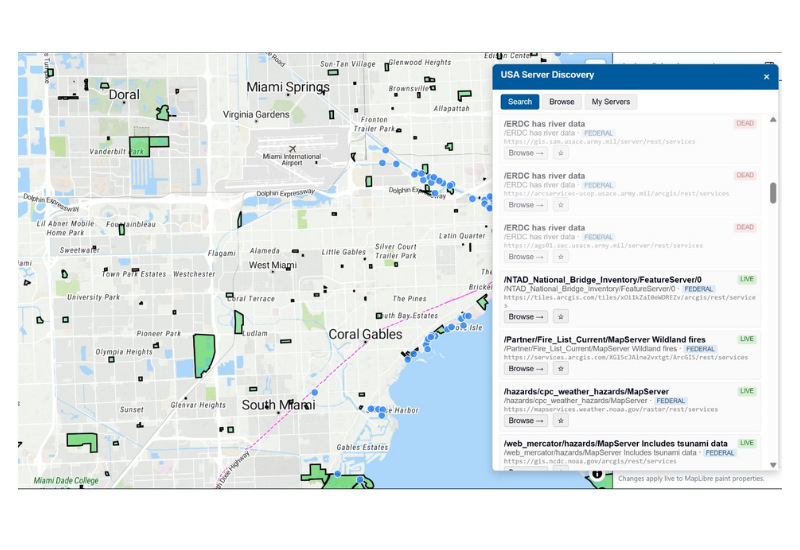Browse the ags01.sec.usace.army.mil ERDC server
Image resolution: width=800 pixels, height=550 pixels.
pyautogui.click(x=526, y=257)
